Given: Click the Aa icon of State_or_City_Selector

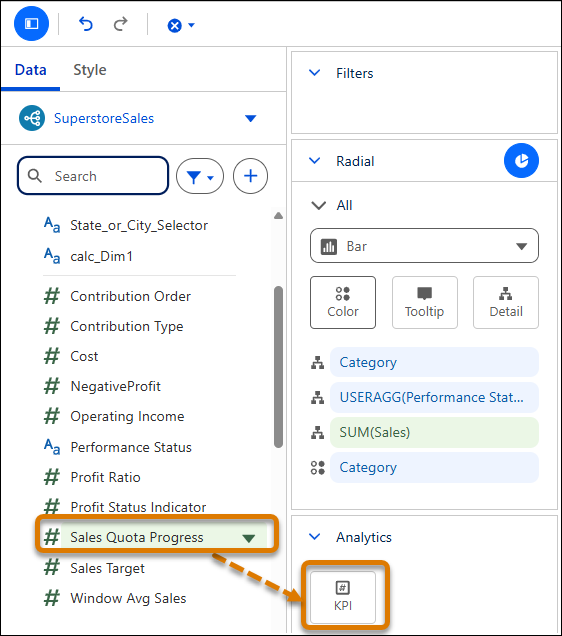Looking at the screenshot, I should [52, 225].
